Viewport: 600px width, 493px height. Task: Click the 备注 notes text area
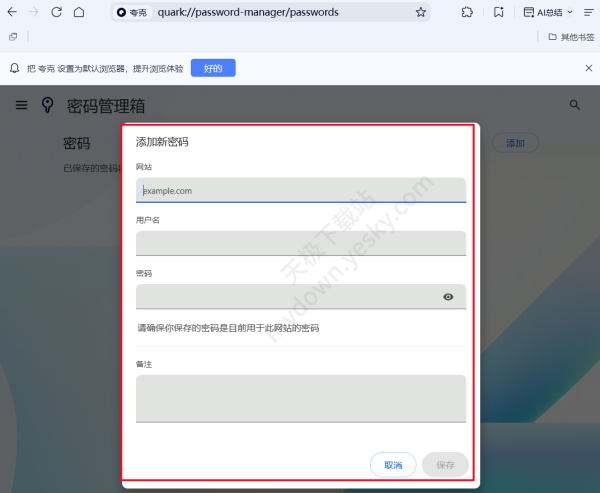click(x=300, y=398)
